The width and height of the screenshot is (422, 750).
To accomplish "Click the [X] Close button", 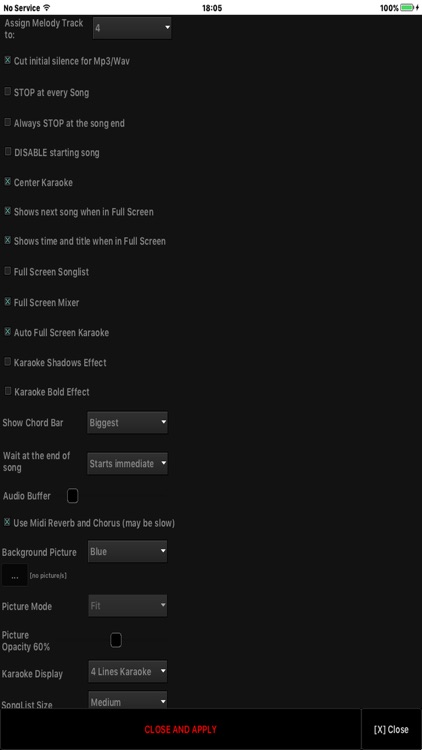I will [x=391, y=729].
